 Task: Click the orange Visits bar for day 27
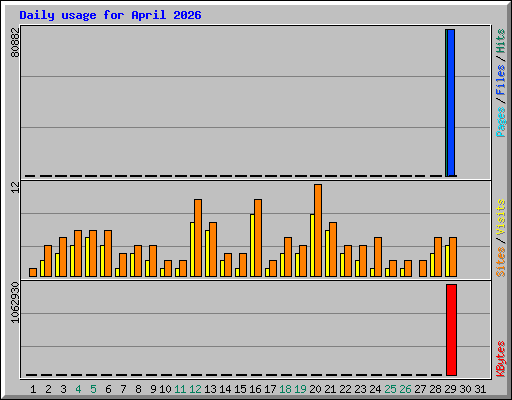(423, 268)
